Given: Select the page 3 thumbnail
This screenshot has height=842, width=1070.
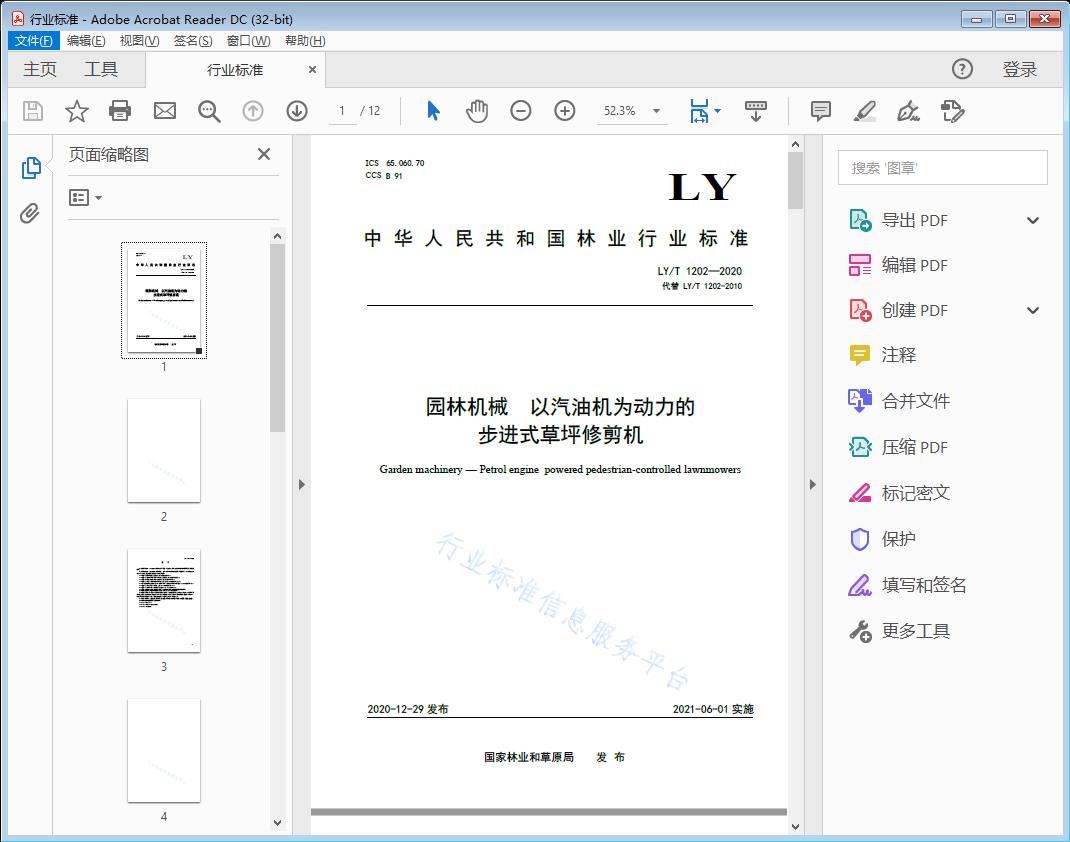Looking at the screenshot, I should [164, 601].
